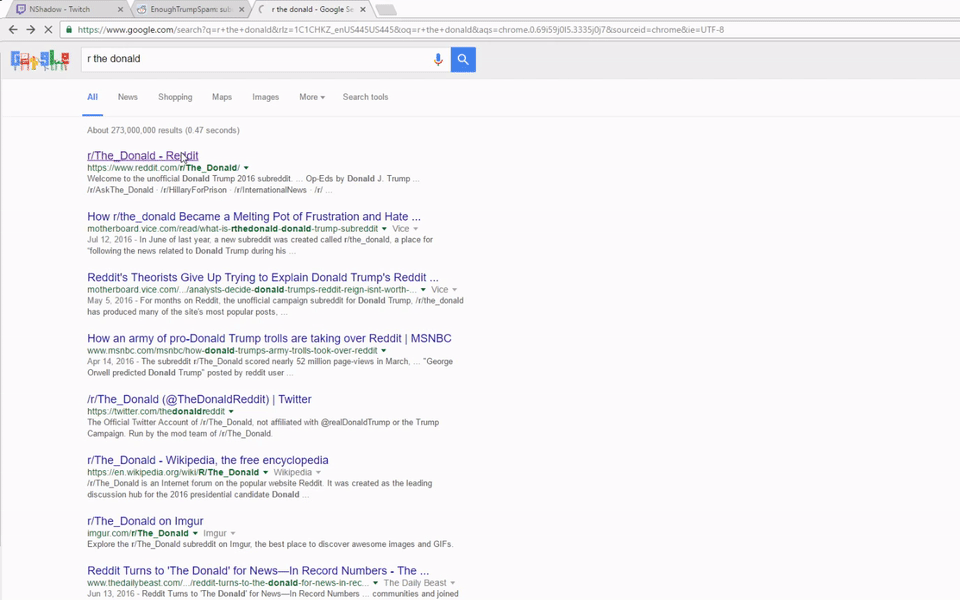This screenshot has height=600, width=960.
Task: Close the r the donald Google tab
Action: coord(363,9)
